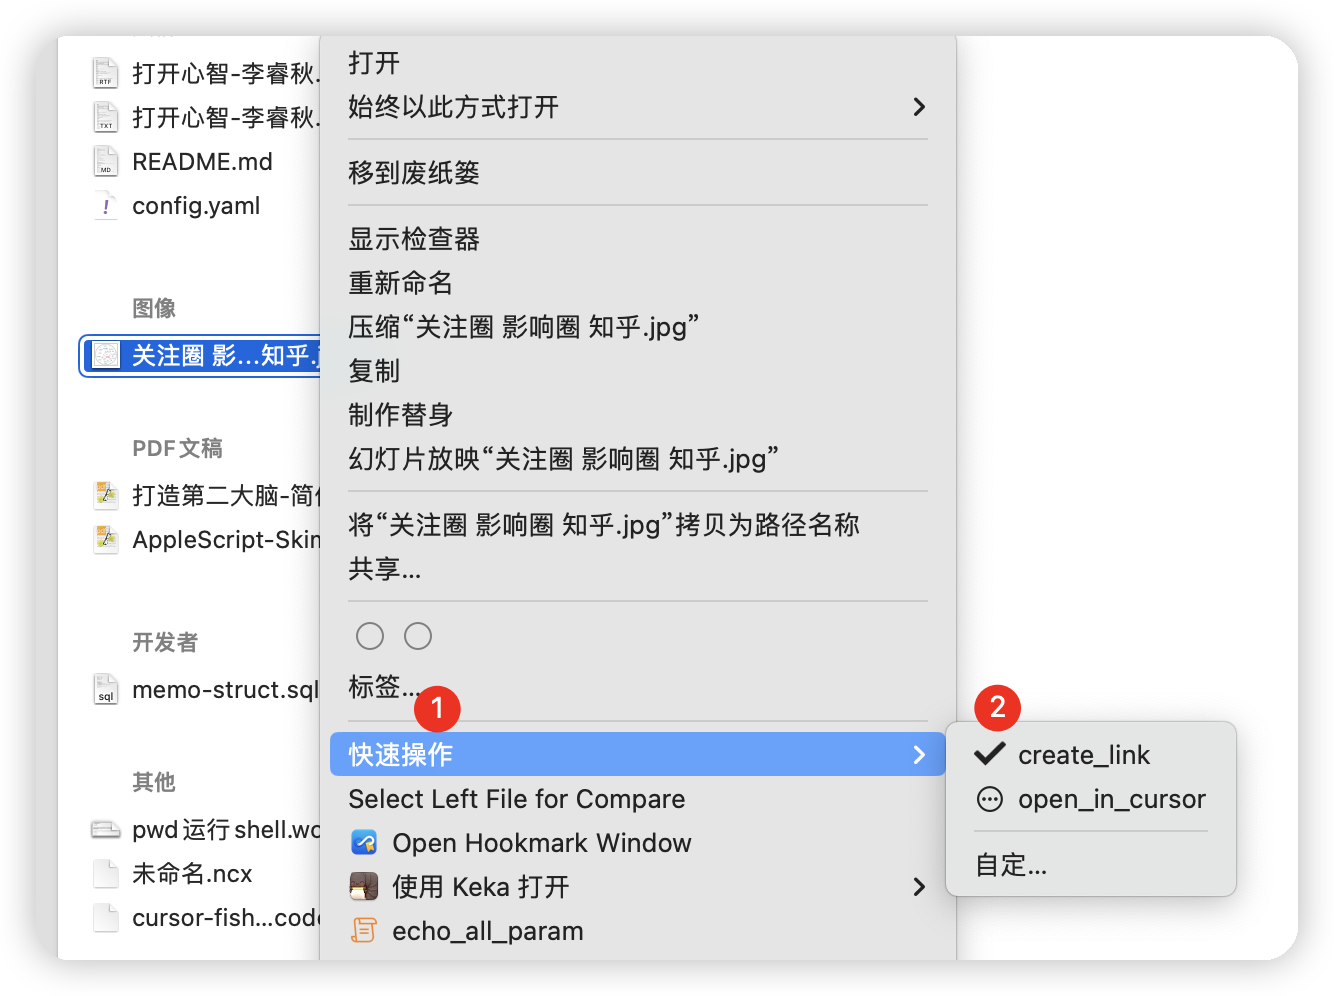Expand the 快速操作 submenu chevron
1334x996 pixels.
click(919, 755)
